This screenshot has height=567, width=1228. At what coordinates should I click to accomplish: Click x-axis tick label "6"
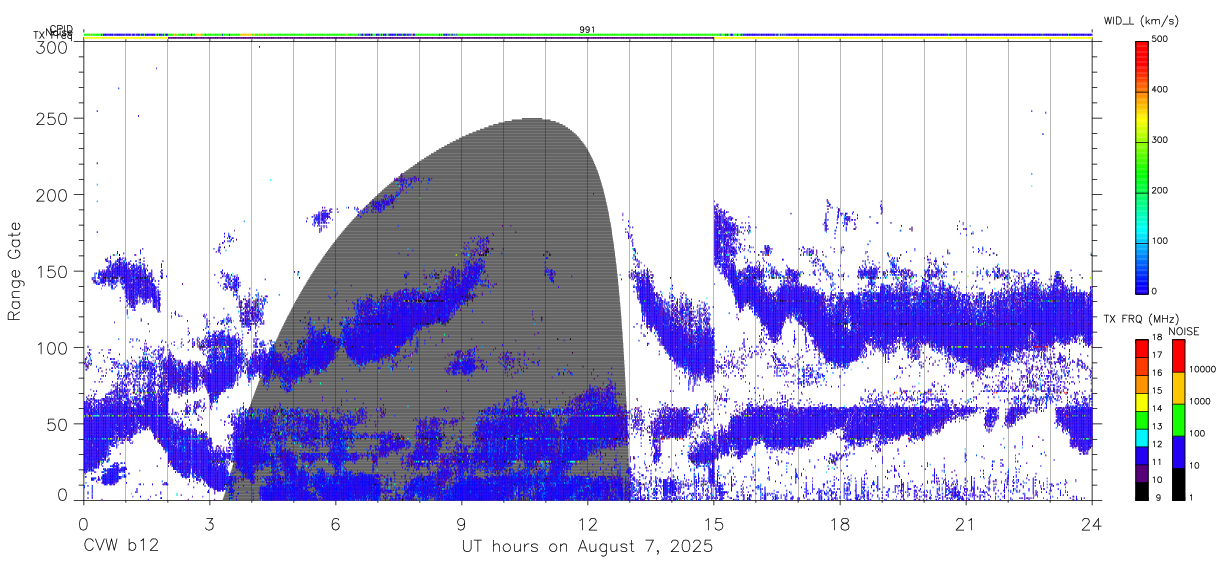(x=335, y=524)
